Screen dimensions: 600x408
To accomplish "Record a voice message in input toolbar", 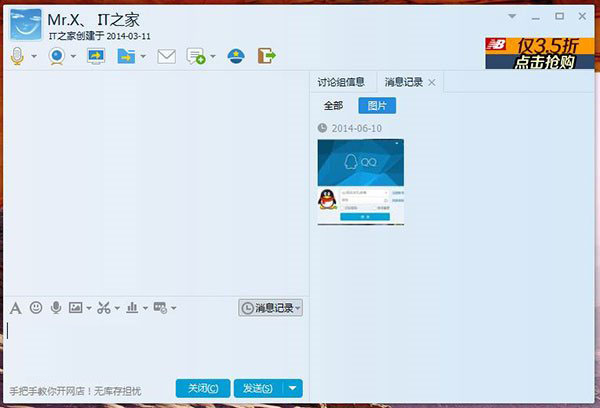I will point(56,307).
